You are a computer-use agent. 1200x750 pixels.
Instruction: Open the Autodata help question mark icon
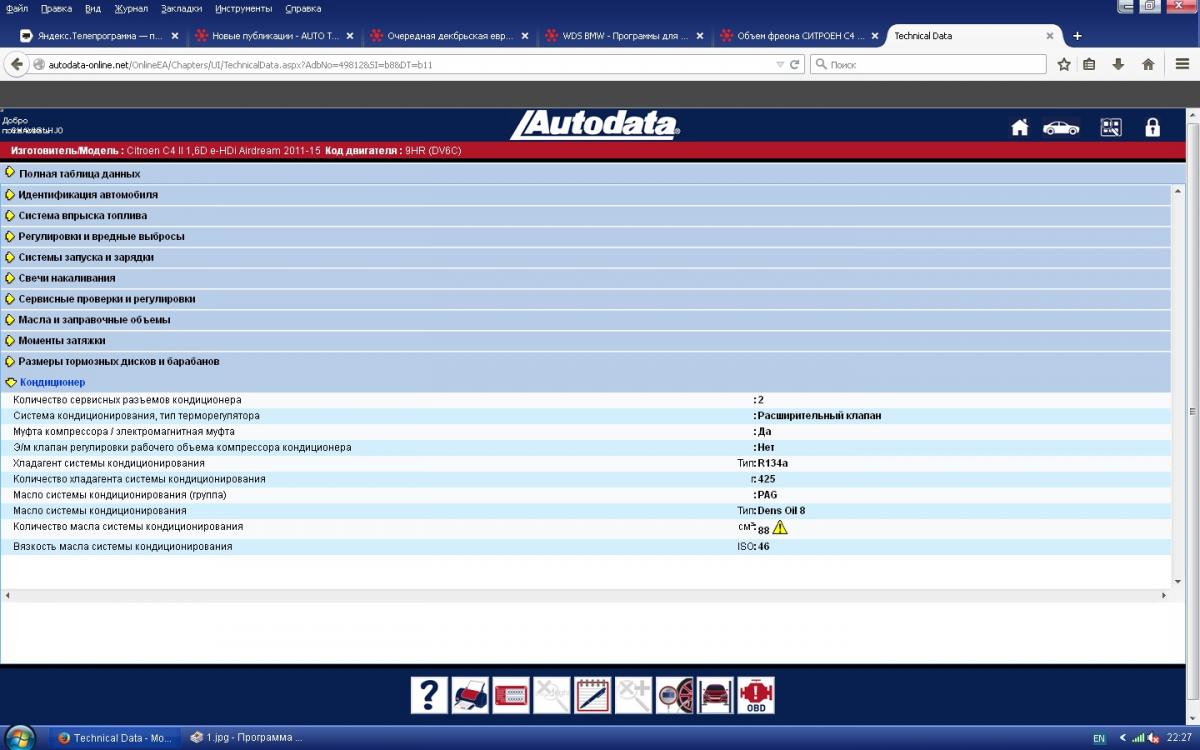[429, 695]
